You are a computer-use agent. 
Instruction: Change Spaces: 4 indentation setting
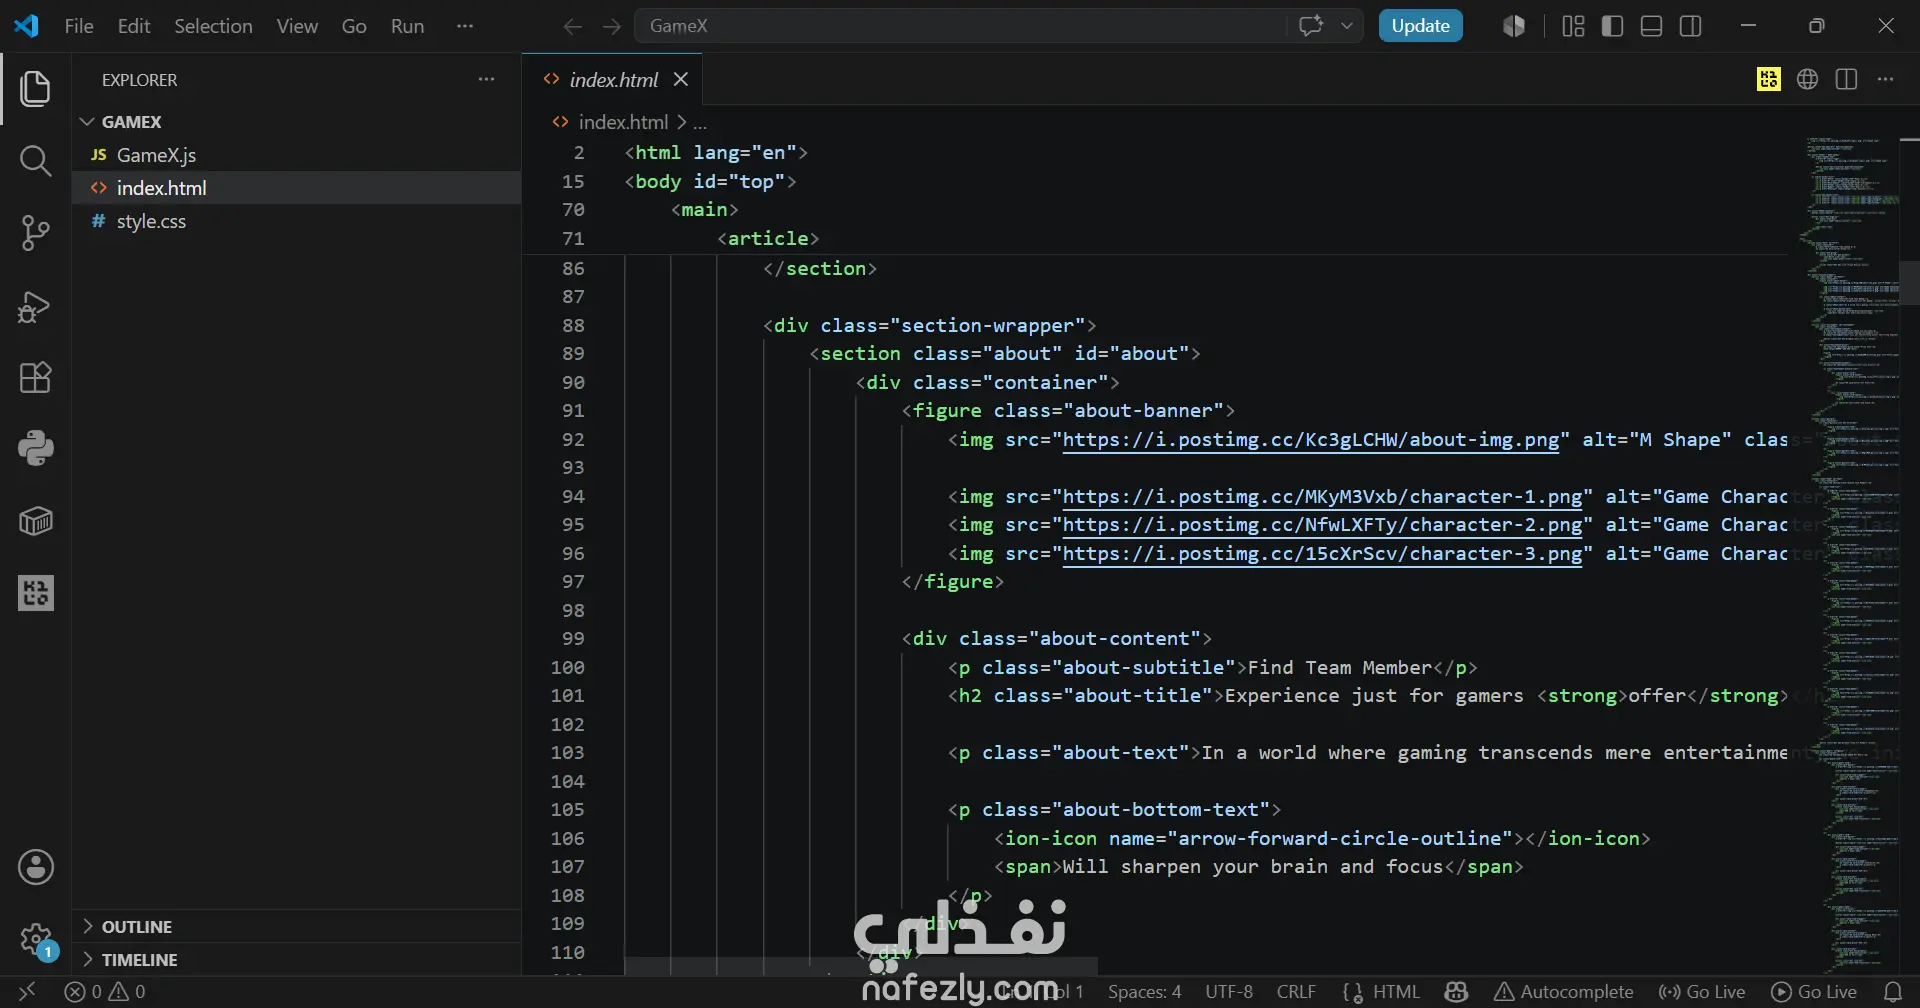point(1144,991)
